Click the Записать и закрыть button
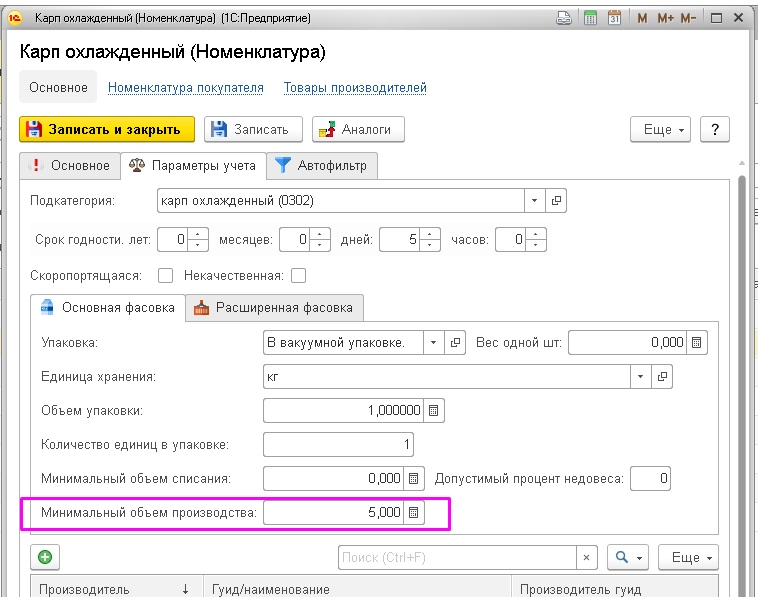This screenshot has width=758, height=597. pos(107,129)
